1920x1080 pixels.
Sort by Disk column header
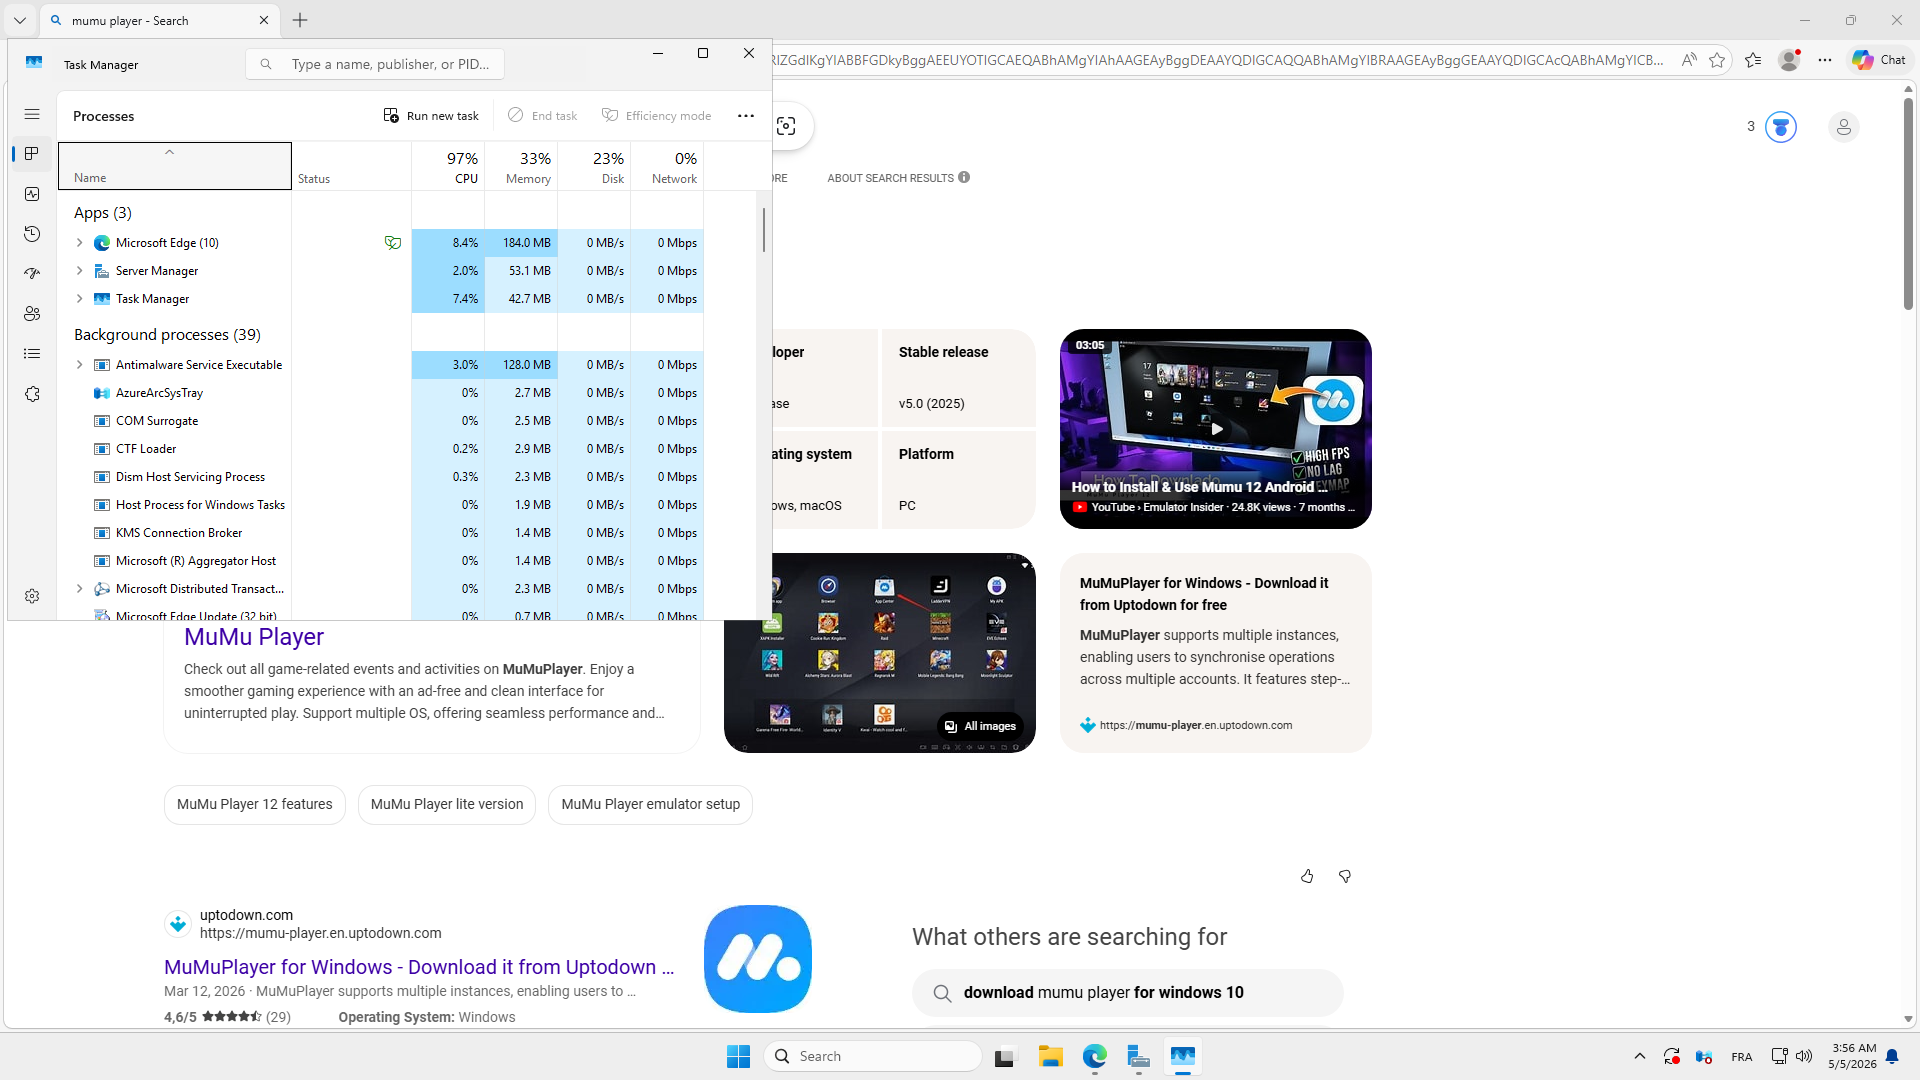tap(594, 166)
